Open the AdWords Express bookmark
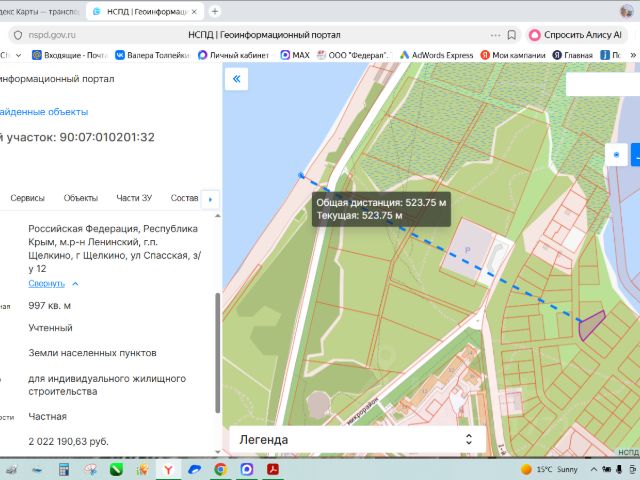 [436, 55]
